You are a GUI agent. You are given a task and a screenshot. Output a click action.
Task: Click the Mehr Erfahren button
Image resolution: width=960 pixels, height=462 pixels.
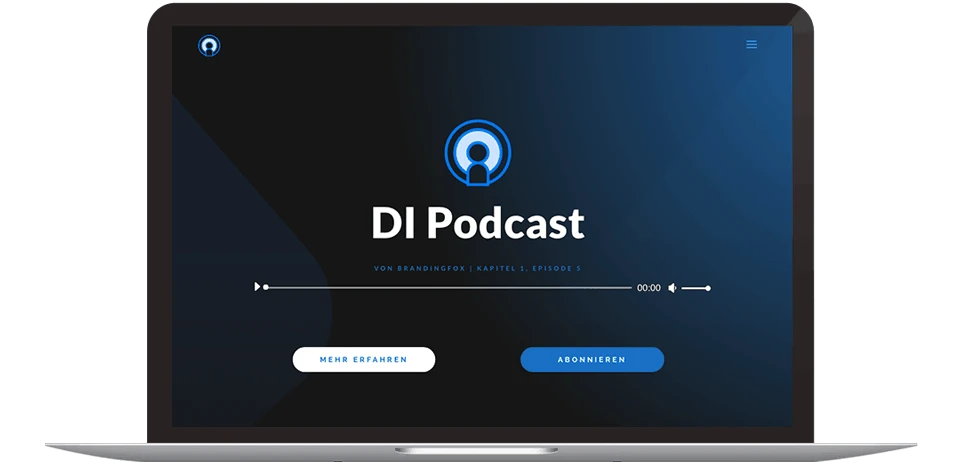pos(364,360)
